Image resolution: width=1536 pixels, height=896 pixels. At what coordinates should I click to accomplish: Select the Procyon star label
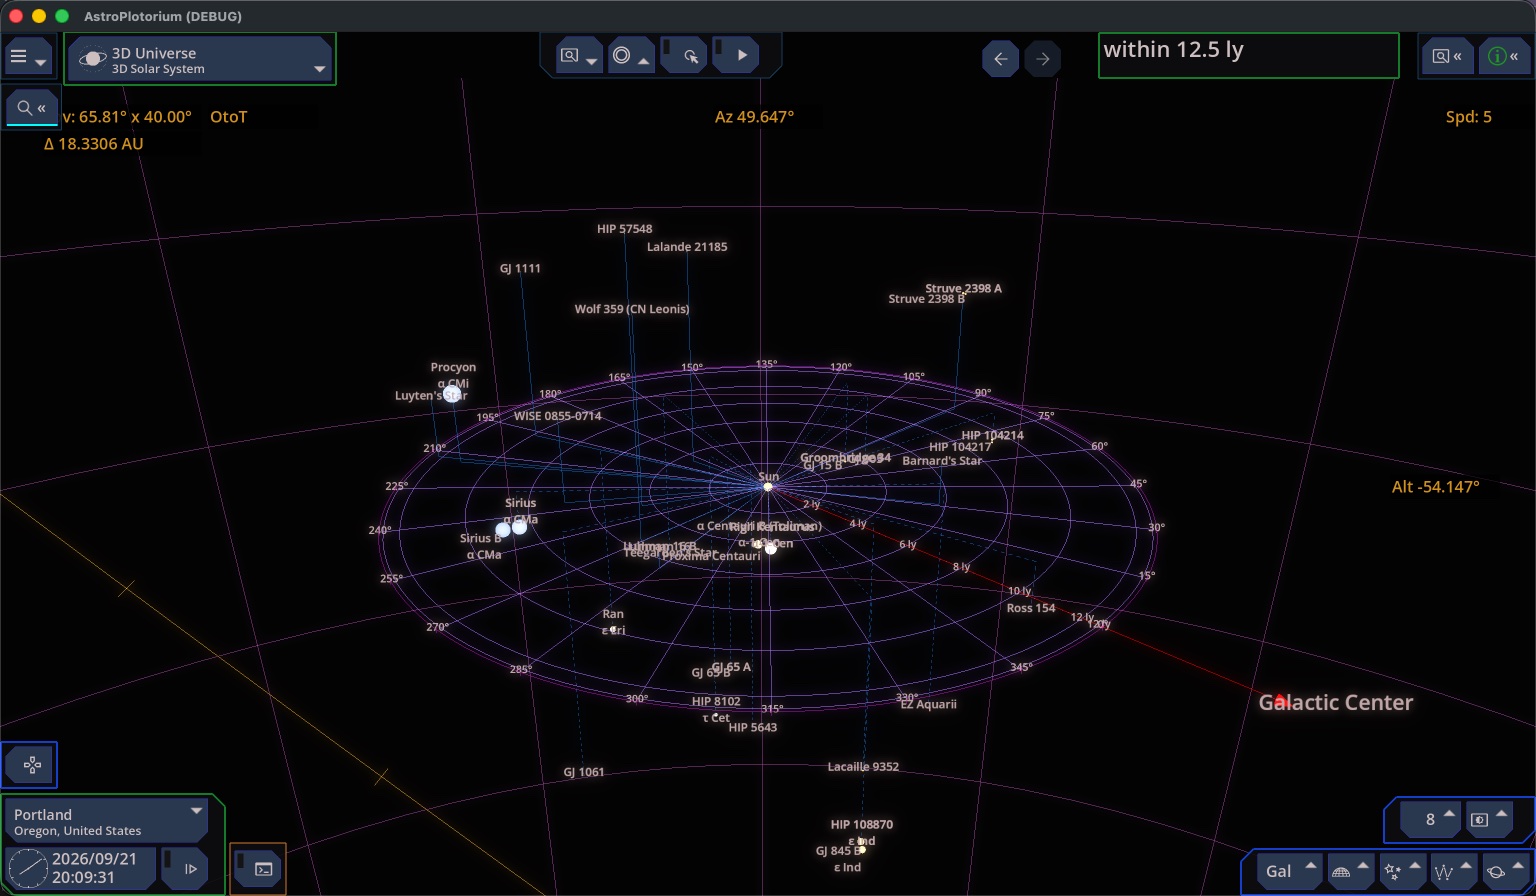453,367
